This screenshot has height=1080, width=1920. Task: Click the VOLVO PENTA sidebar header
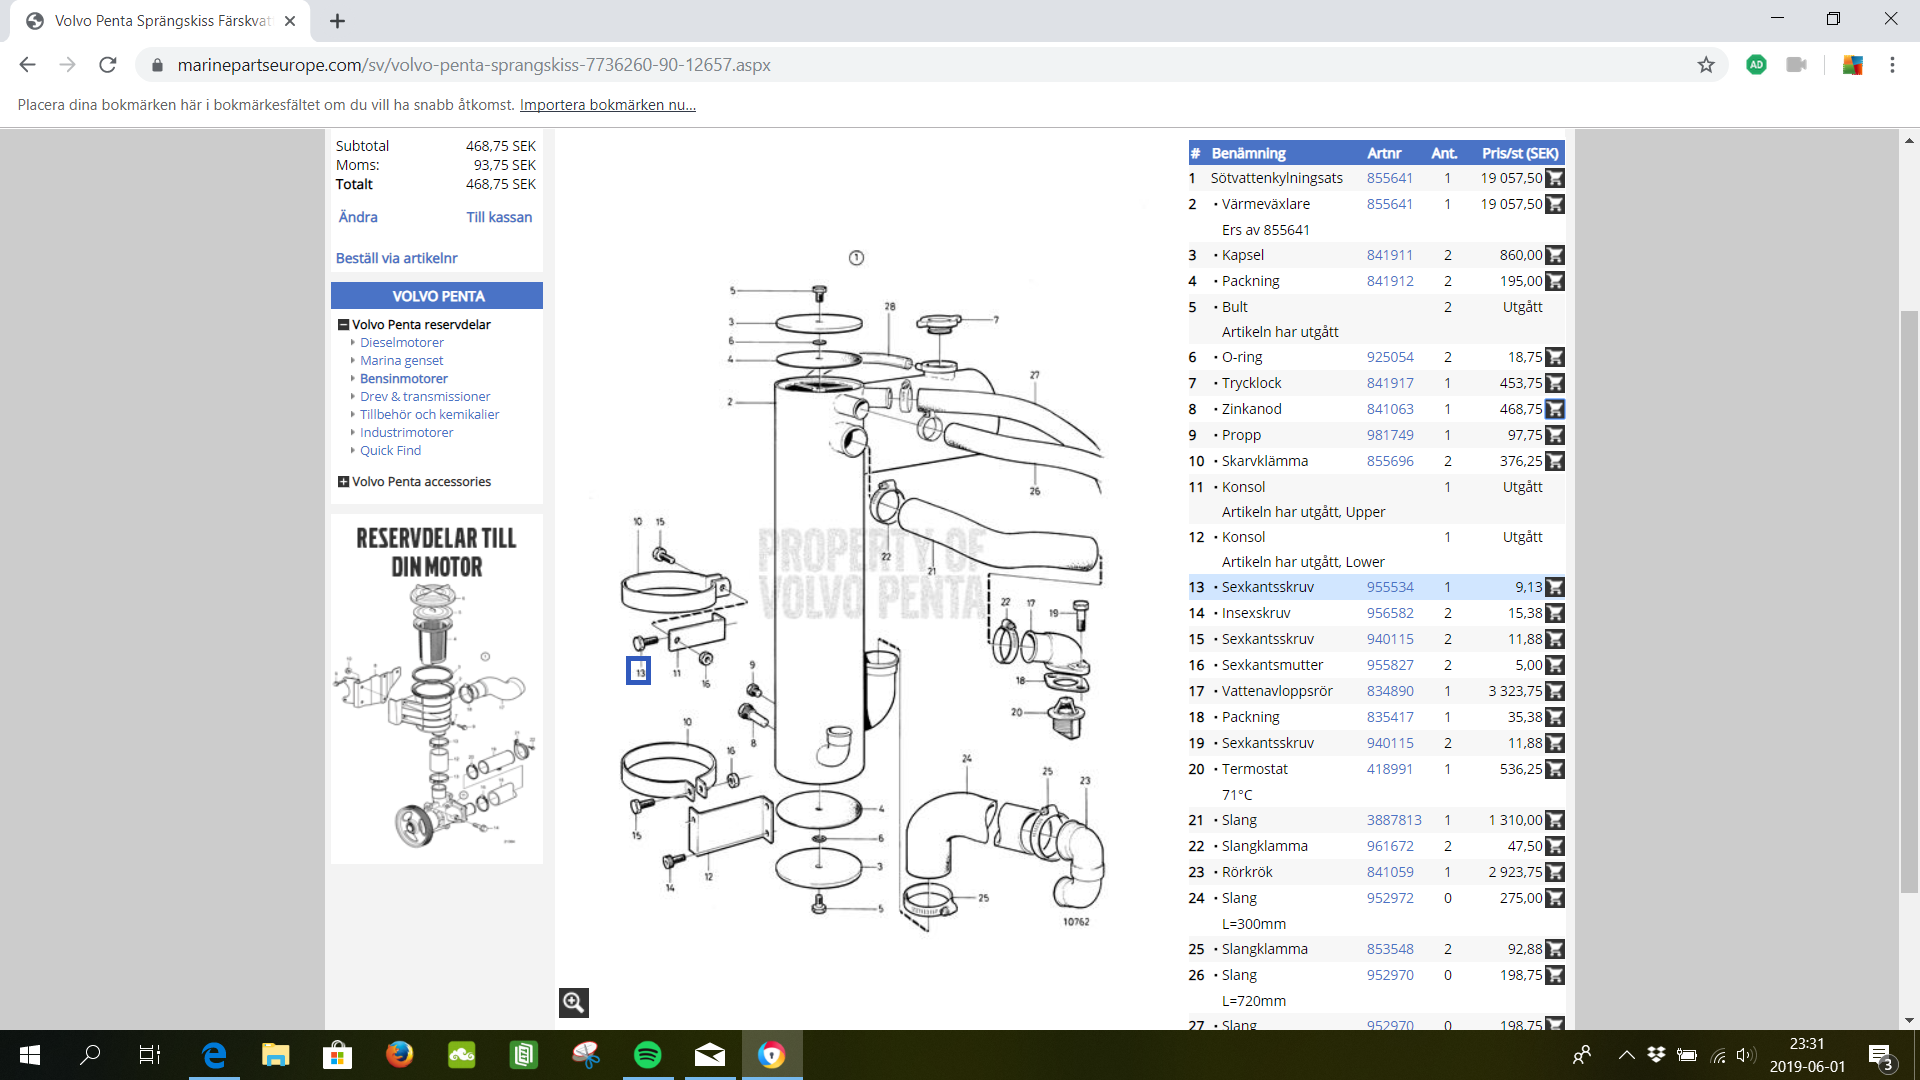437,296
